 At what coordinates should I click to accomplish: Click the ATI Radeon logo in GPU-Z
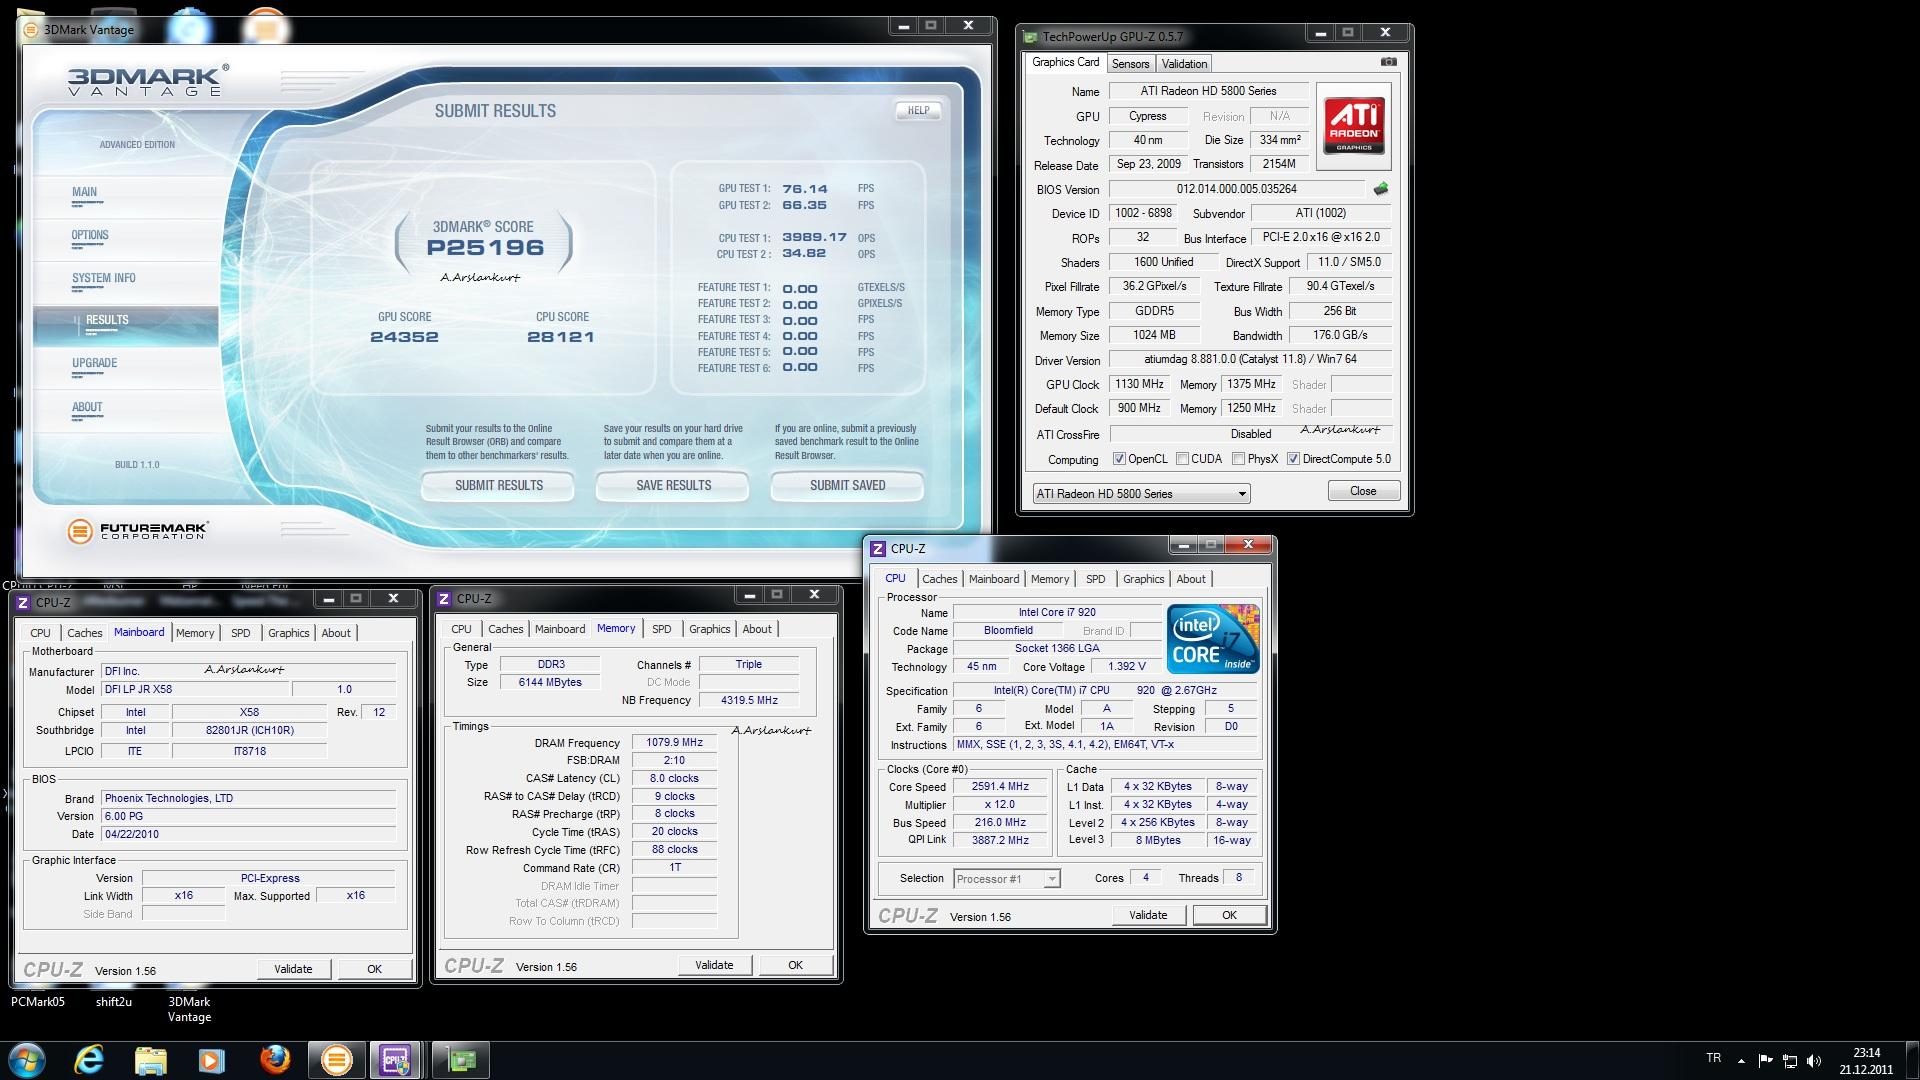coord(1354,124)
